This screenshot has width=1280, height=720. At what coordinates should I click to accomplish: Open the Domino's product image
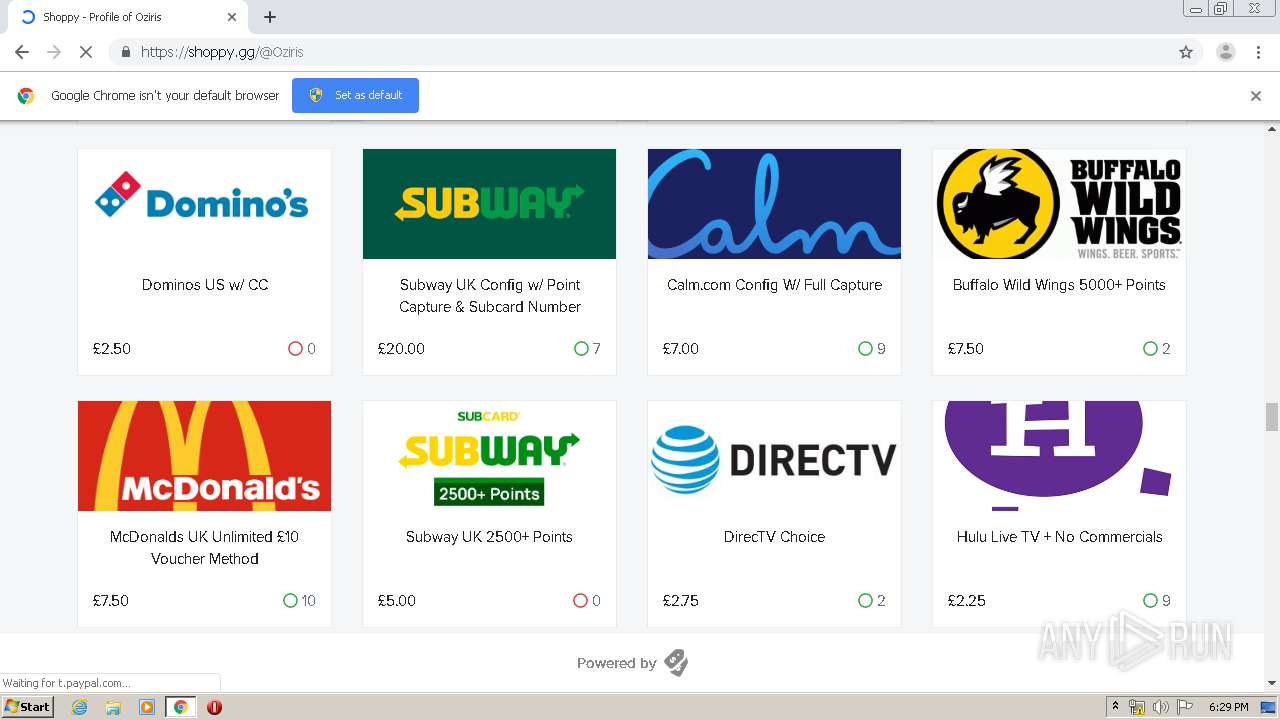click(204, 204)
